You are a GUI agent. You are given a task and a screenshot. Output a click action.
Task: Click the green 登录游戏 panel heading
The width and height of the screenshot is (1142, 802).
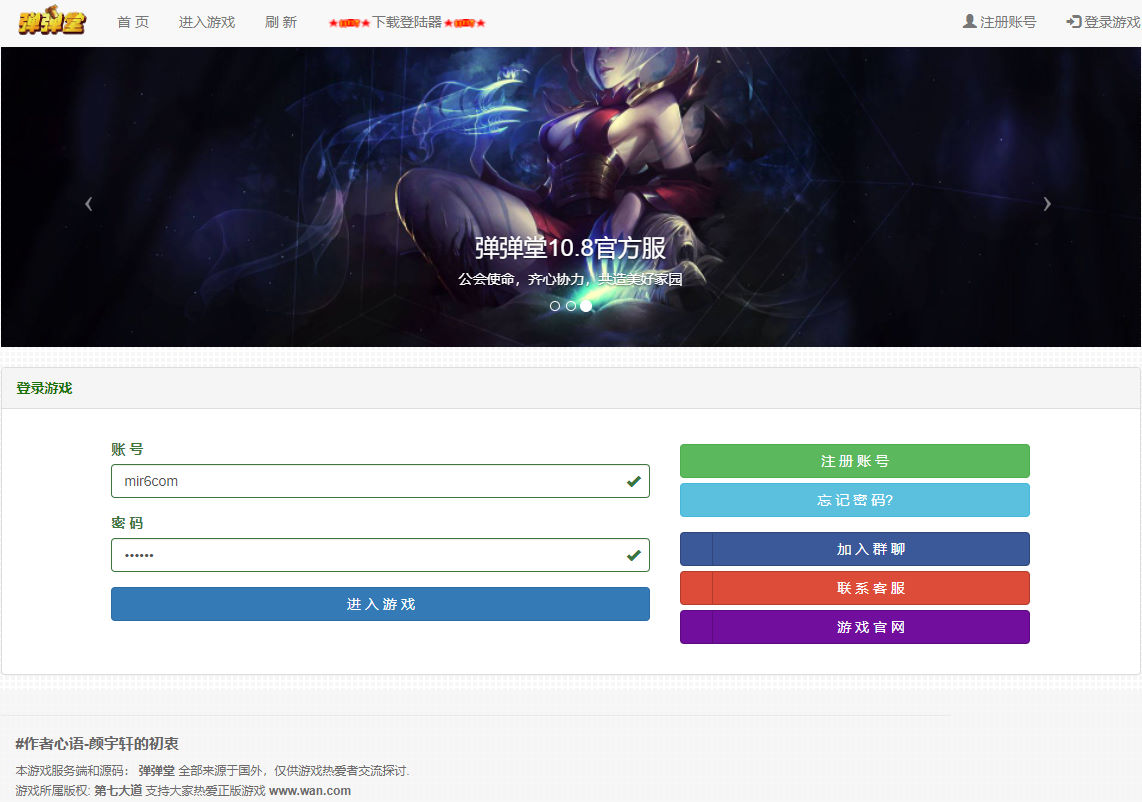pyautogui.click(x=44, y=388)
